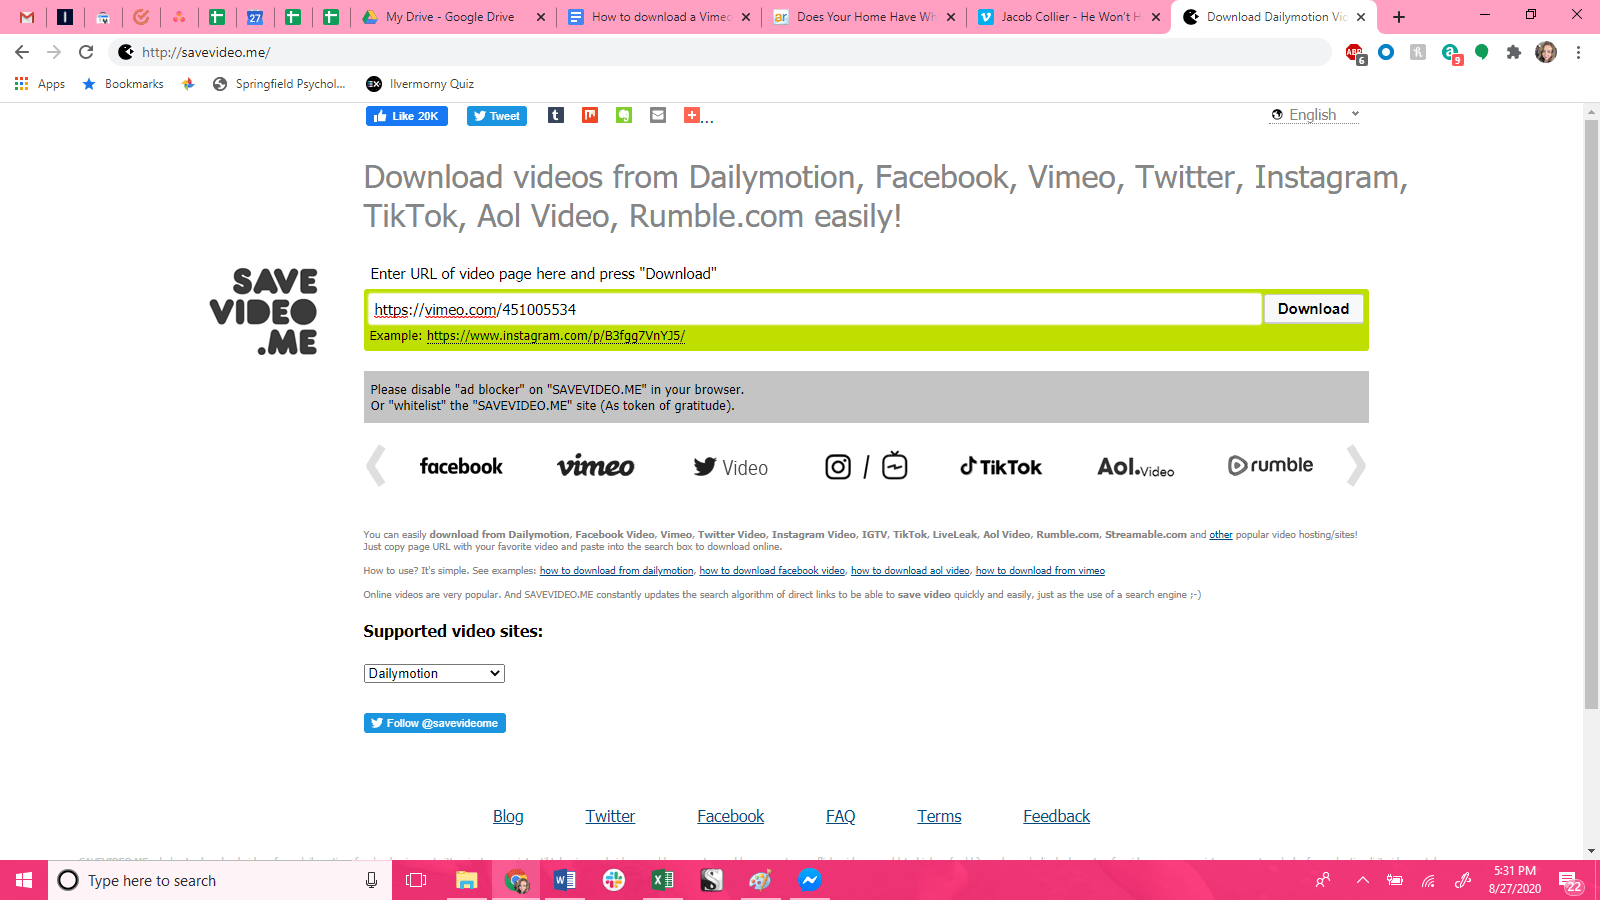Select the Aol Video logo

[x=1136, y=467]
